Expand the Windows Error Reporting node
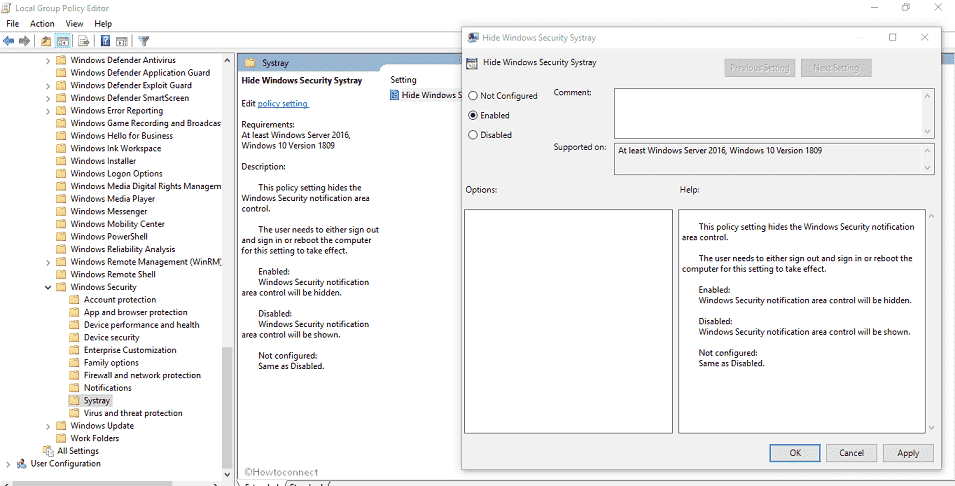Image resolution: width=955 pixels, height=486 pixels. pyautogui.click(x=48, y=111)
